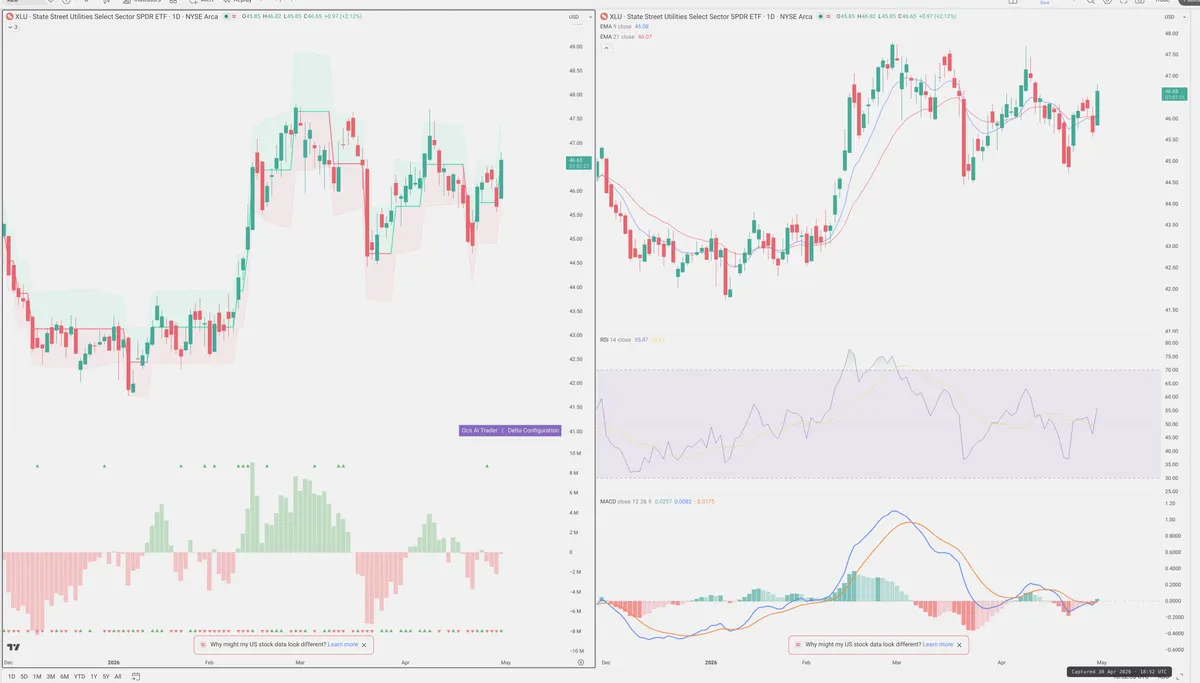Select the EMA 9 close legend entry
1200x683 pixels.
625,27
